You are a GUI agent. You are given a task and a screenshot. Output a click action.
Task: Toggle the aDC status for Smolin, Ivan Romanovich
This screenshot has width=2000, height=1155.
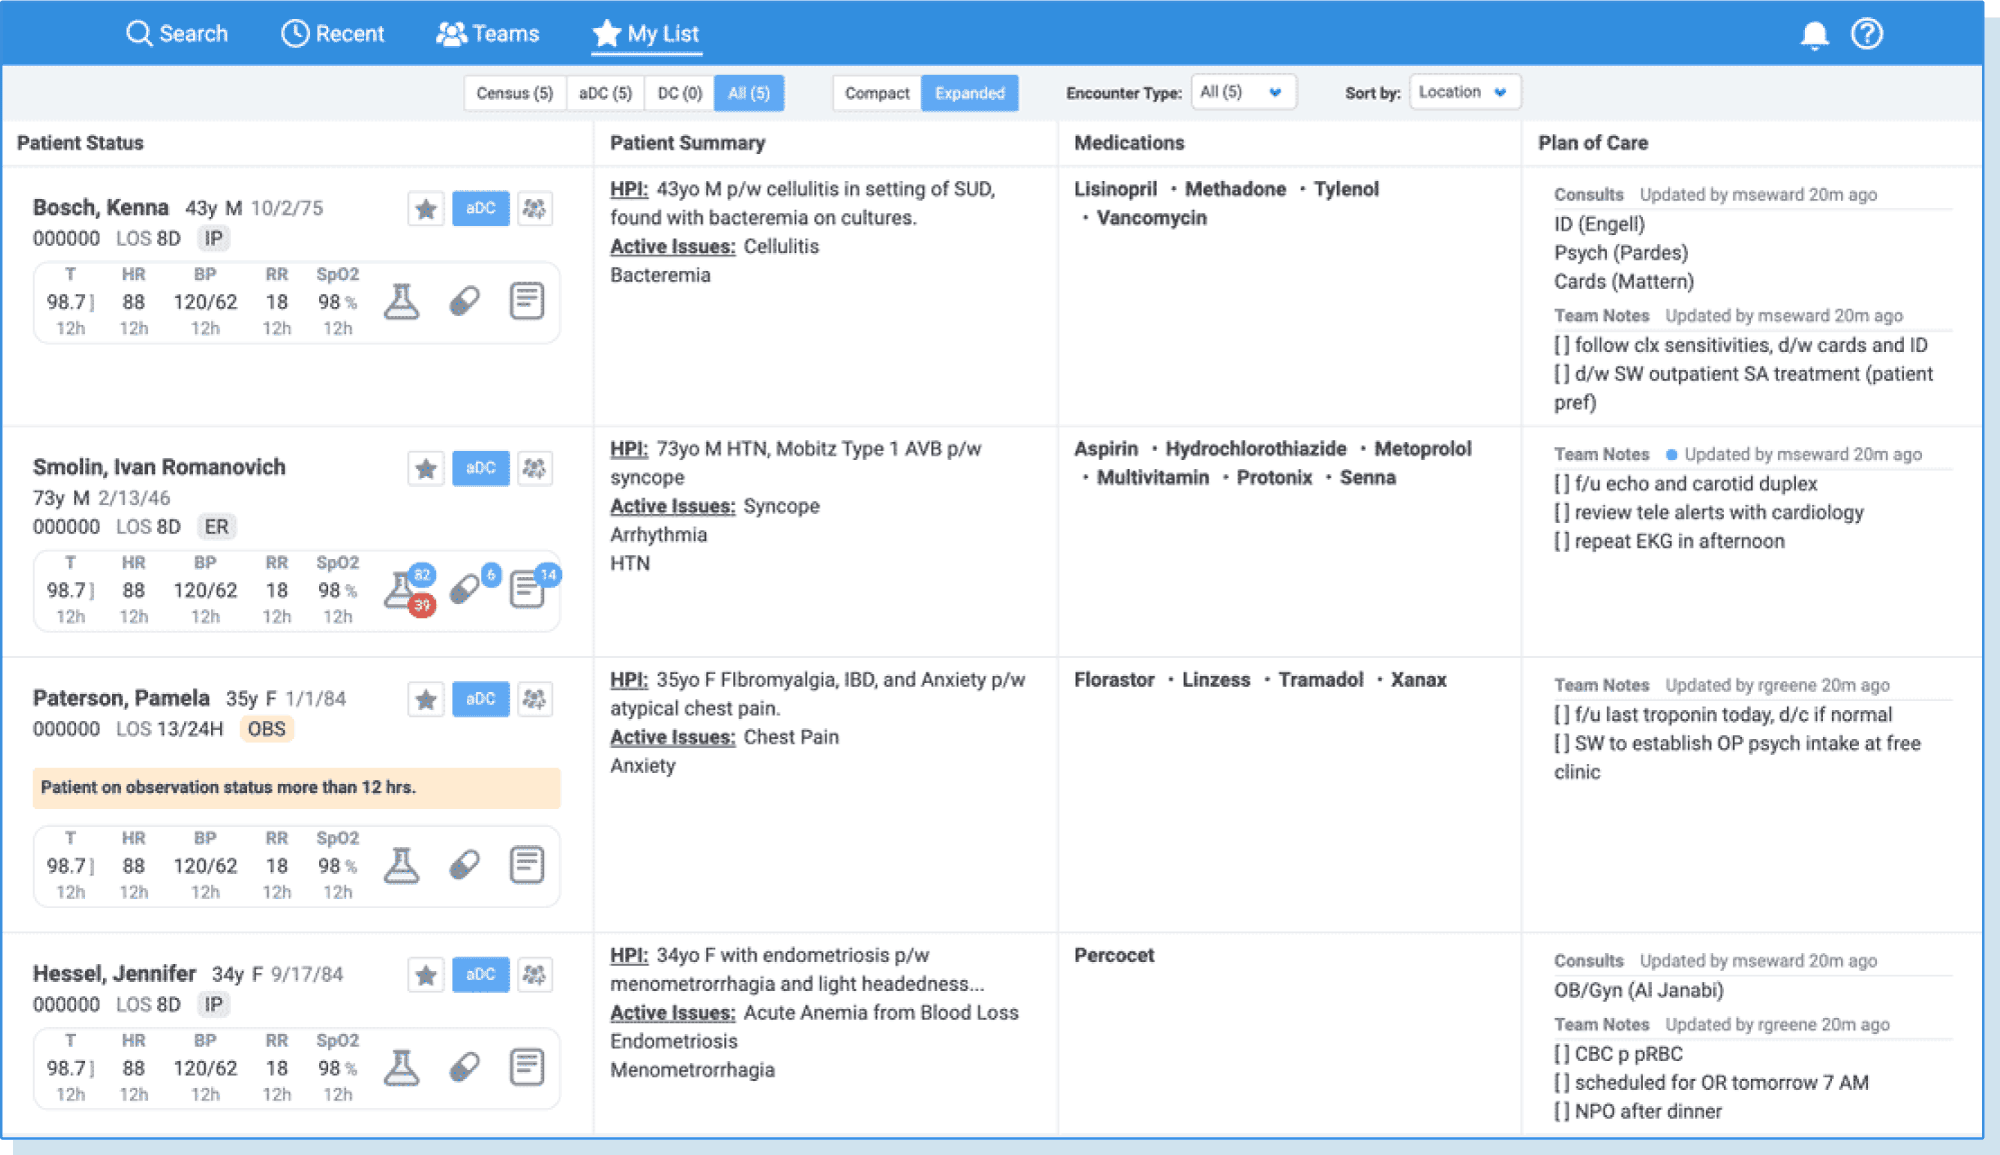[x=480, y=467]
